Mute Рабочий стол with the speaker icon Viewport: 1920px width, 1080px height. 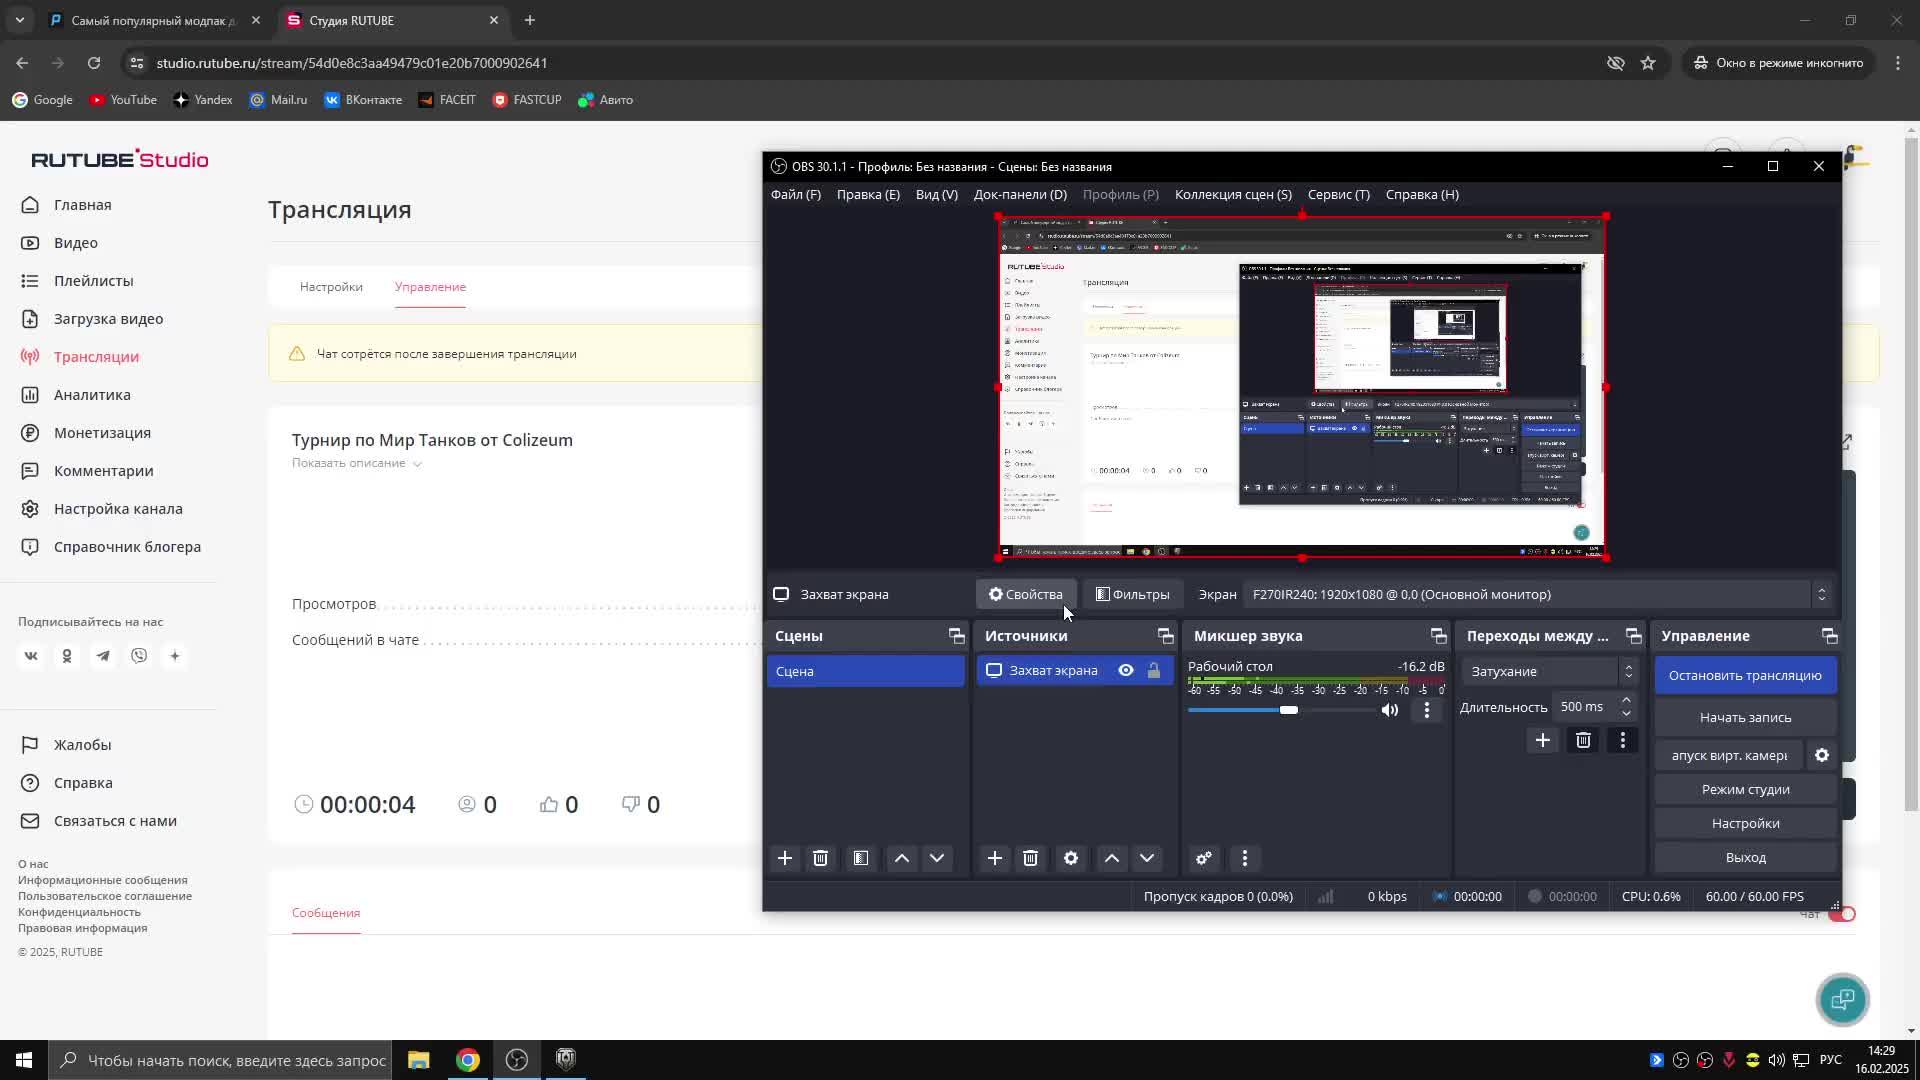click(x=1388, y=710)
